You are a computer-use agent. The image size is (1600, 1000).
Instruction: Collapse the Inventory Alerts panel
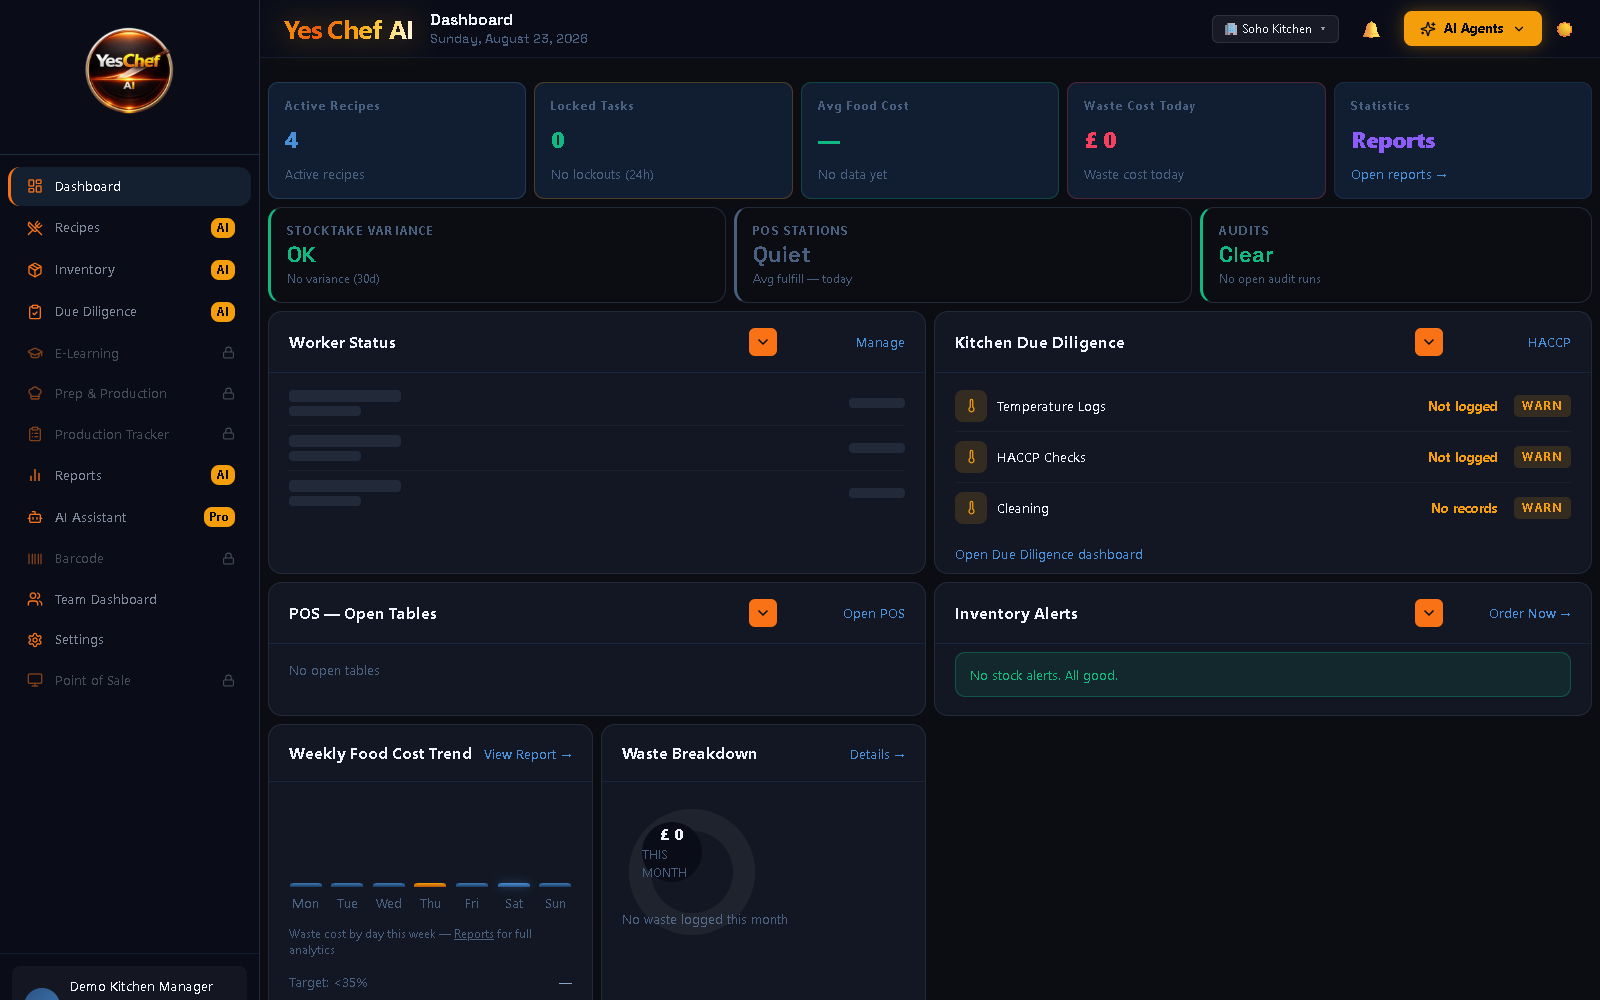1429,613
